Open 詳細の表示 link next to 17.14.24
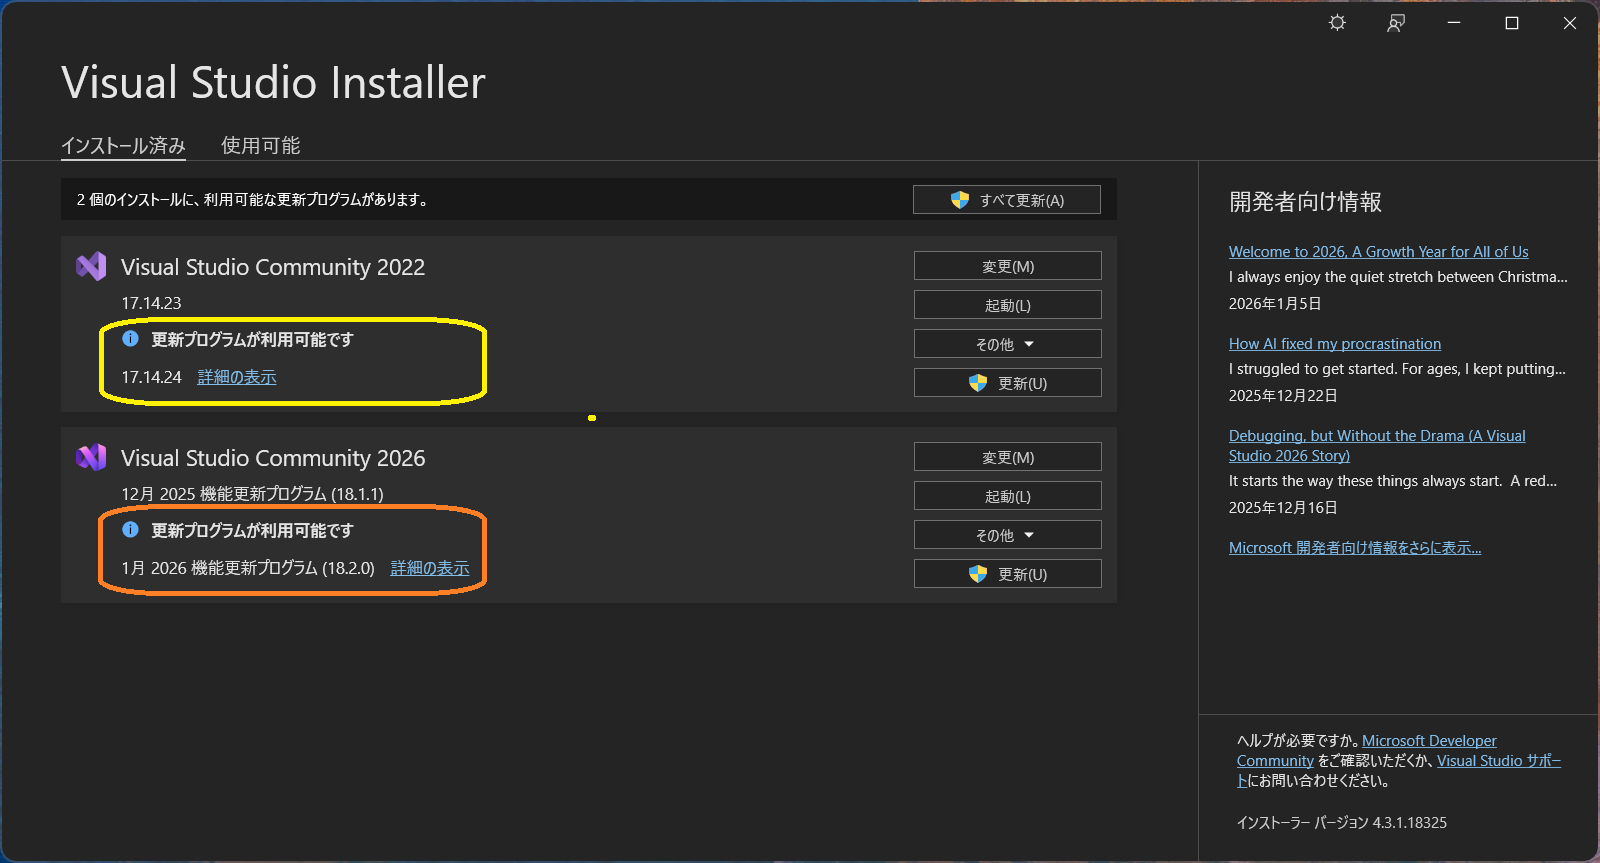Image resolution: width=1600 pixels, height=863 pixels. pyautogui.click(x=237, y=377)
